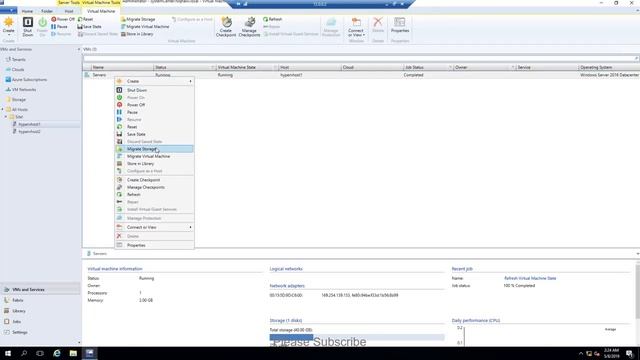Screen dimensions: 640x360
Task: Collapse the VMs and Services pane arrow
Action: pos(79,49)
